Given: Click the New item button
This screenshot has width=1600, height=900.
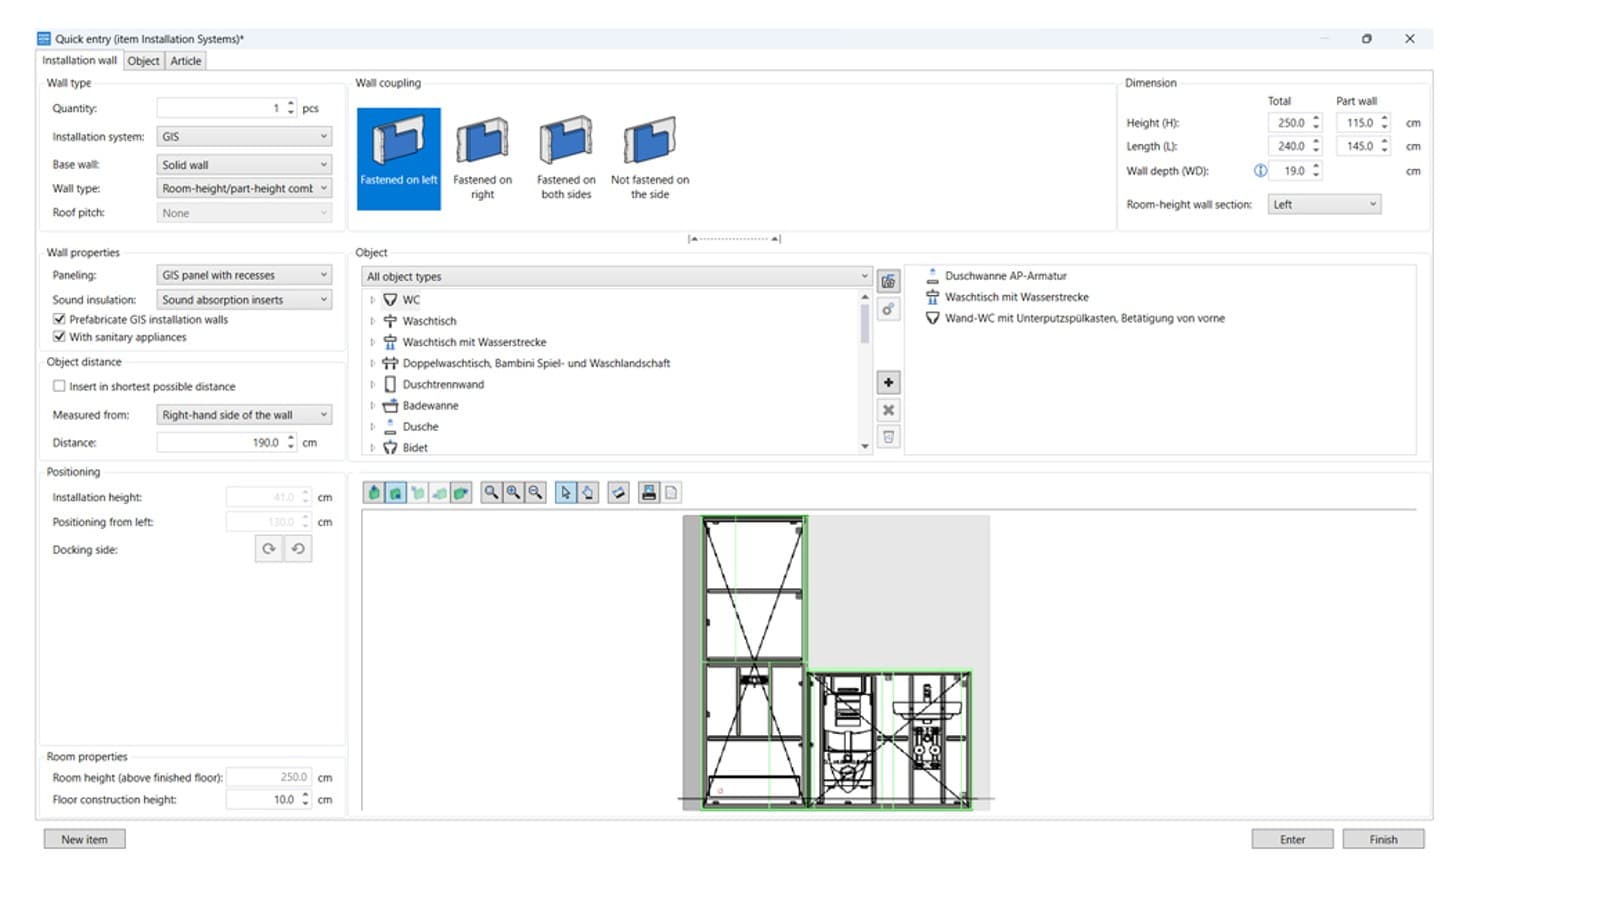Looking at the screenshot, I should coord(84,839).
